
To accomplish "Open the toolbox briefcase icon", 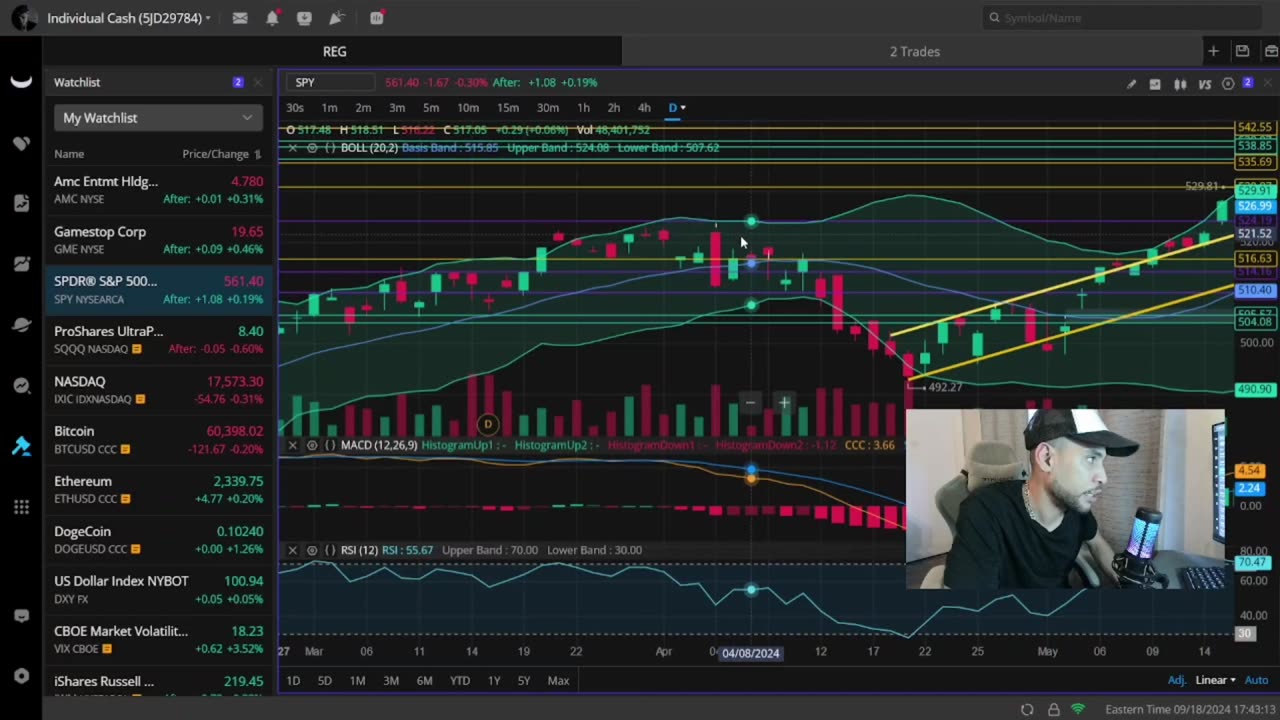I will point(1271,51).
